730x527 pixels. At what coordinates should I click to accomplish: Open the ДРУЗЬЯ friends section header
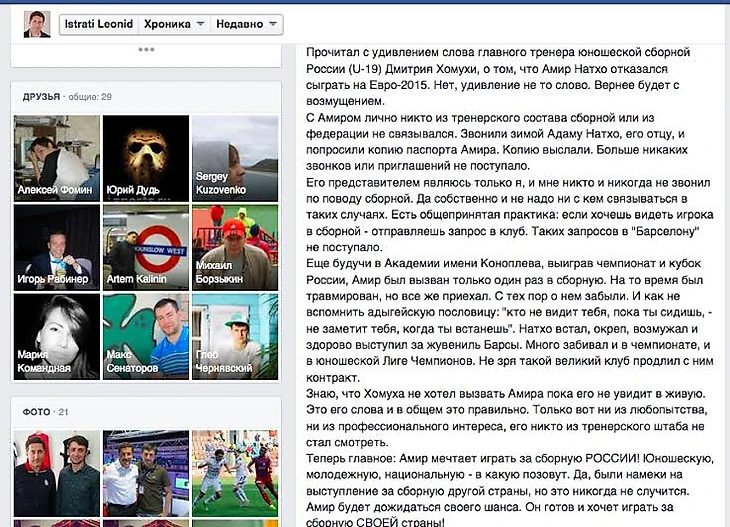click(41, 96)
